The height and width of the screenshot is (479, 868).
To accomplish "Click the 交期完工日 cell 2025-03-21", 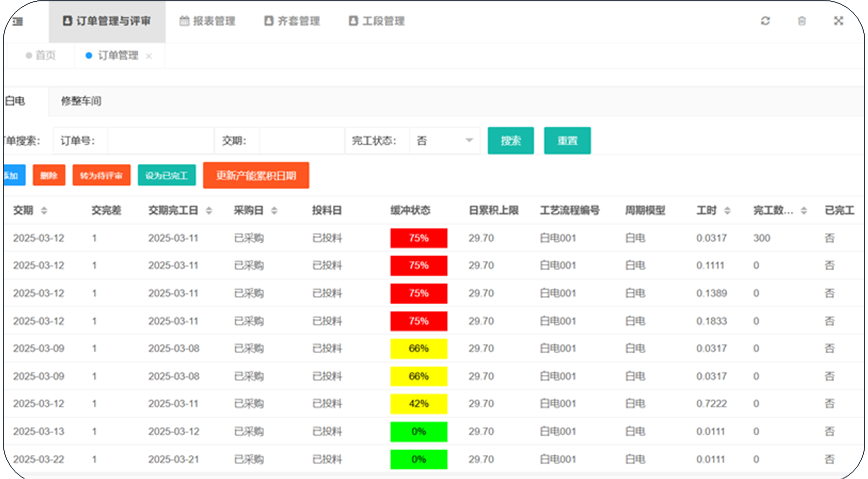I will click(x=174, y=459).
